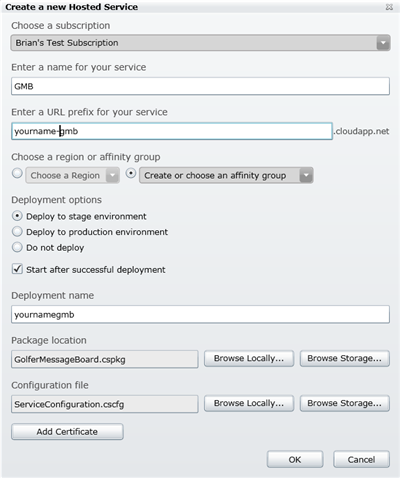This screenshot has width=400, height=478.
Task: Select the Choose a Region radio button
Action: [x=17, y=173]
